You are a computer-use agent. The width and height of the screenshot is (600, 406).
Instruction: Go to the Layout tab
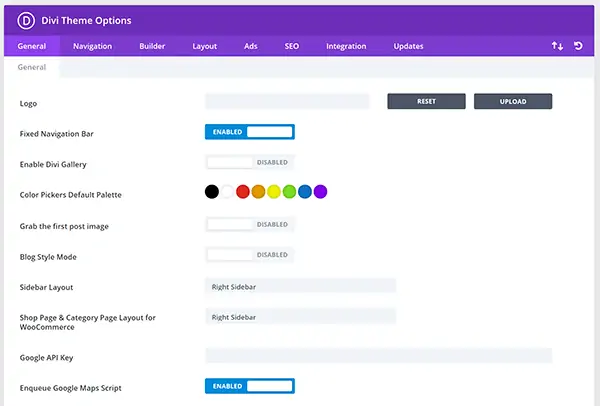[204, 46]
